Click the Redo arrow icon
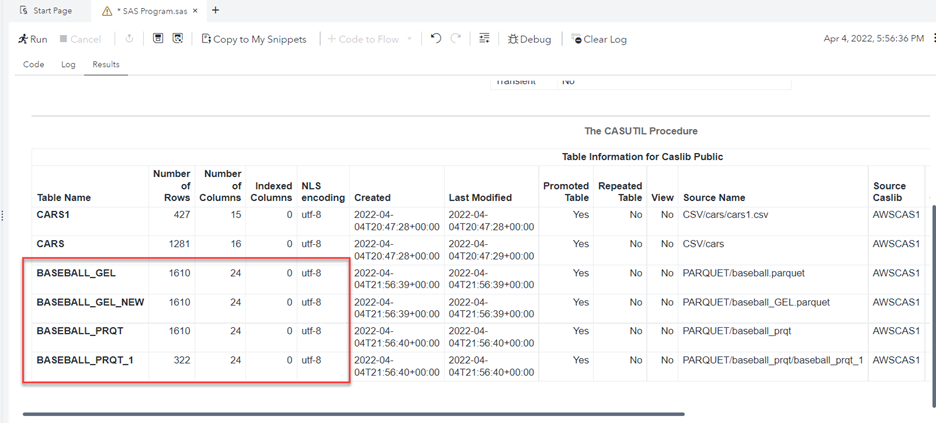The width and height of the screenshot is (936, 423). (x=456, y=39)
